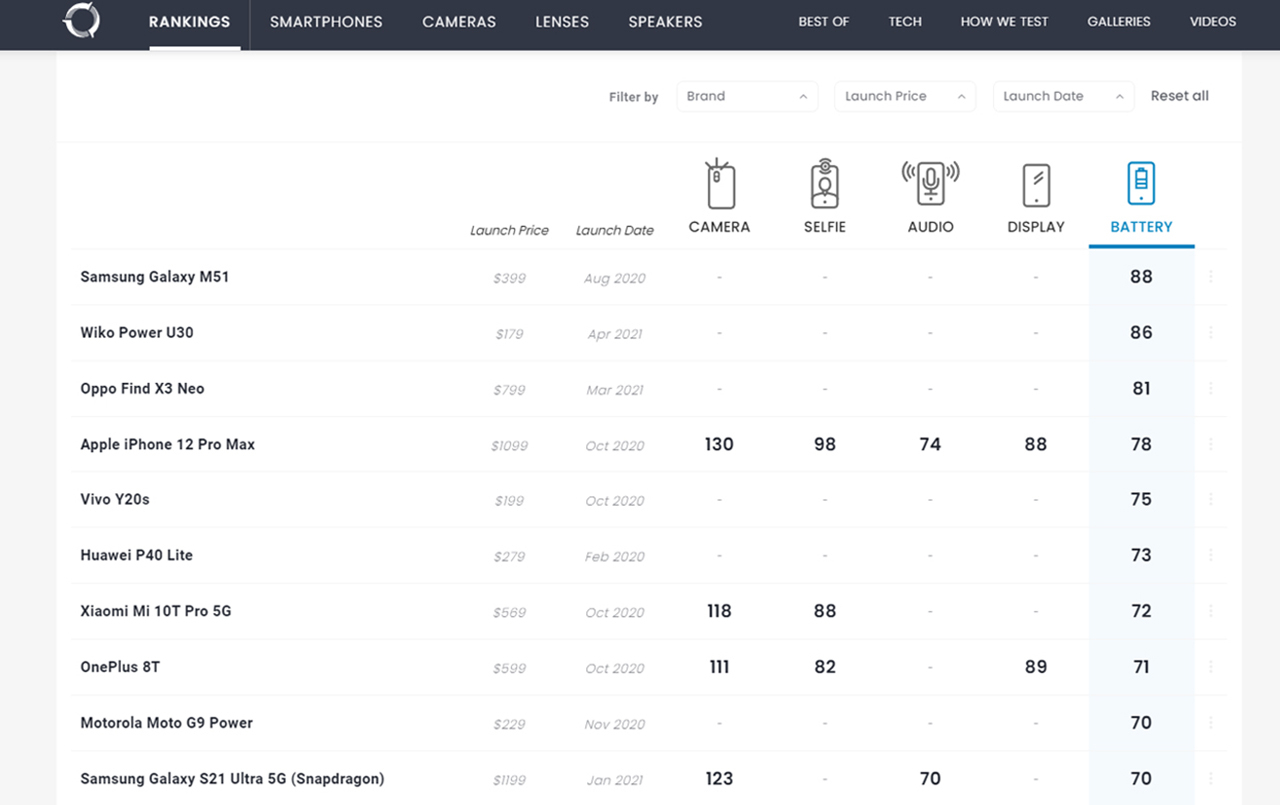Viewport: 1280px width, 805px height.
Task: Open more options for OnePlus 8T row
Action: (x=1211, y=667)
